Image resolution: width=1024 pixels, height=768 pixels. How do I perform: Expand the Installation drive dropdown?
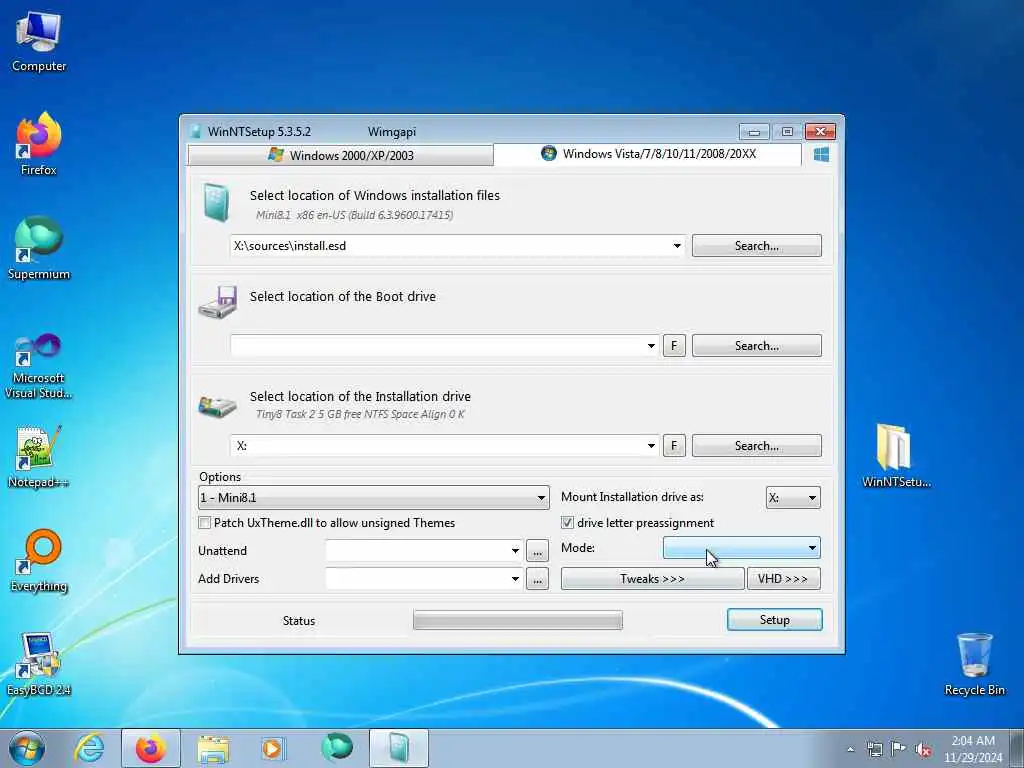pos(651,446)
